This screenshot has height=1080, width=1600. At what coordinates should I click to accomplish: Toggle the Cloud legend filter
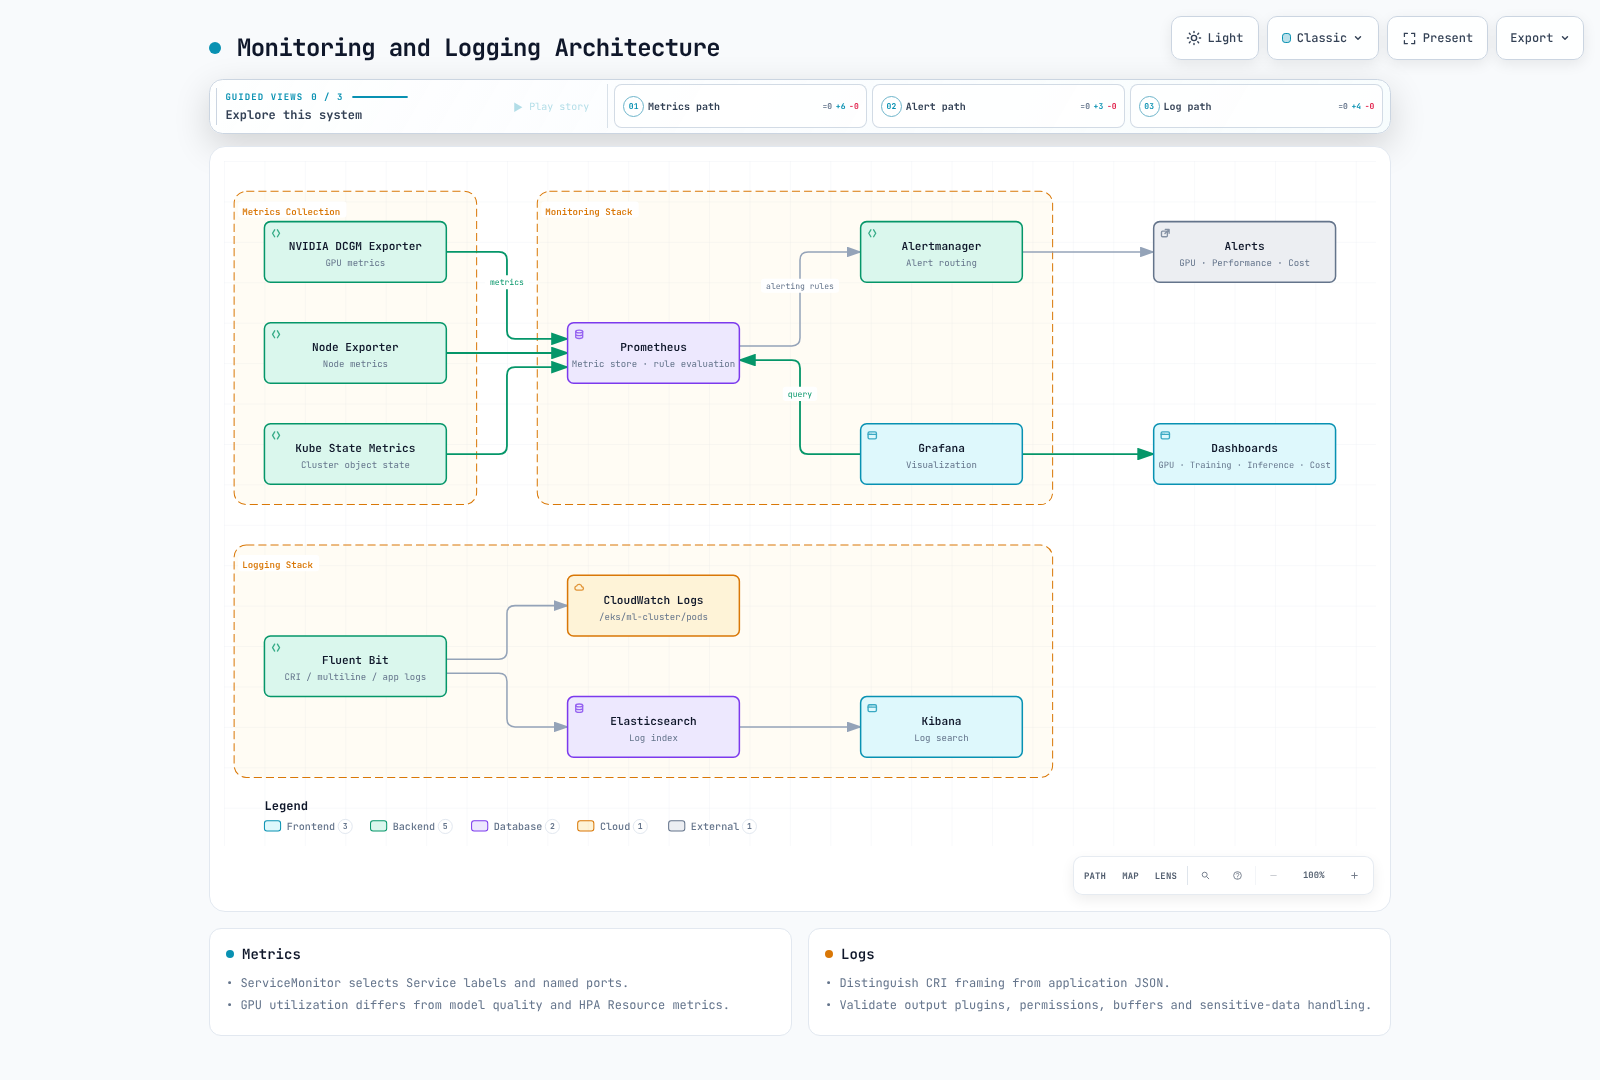coord(612,826)
